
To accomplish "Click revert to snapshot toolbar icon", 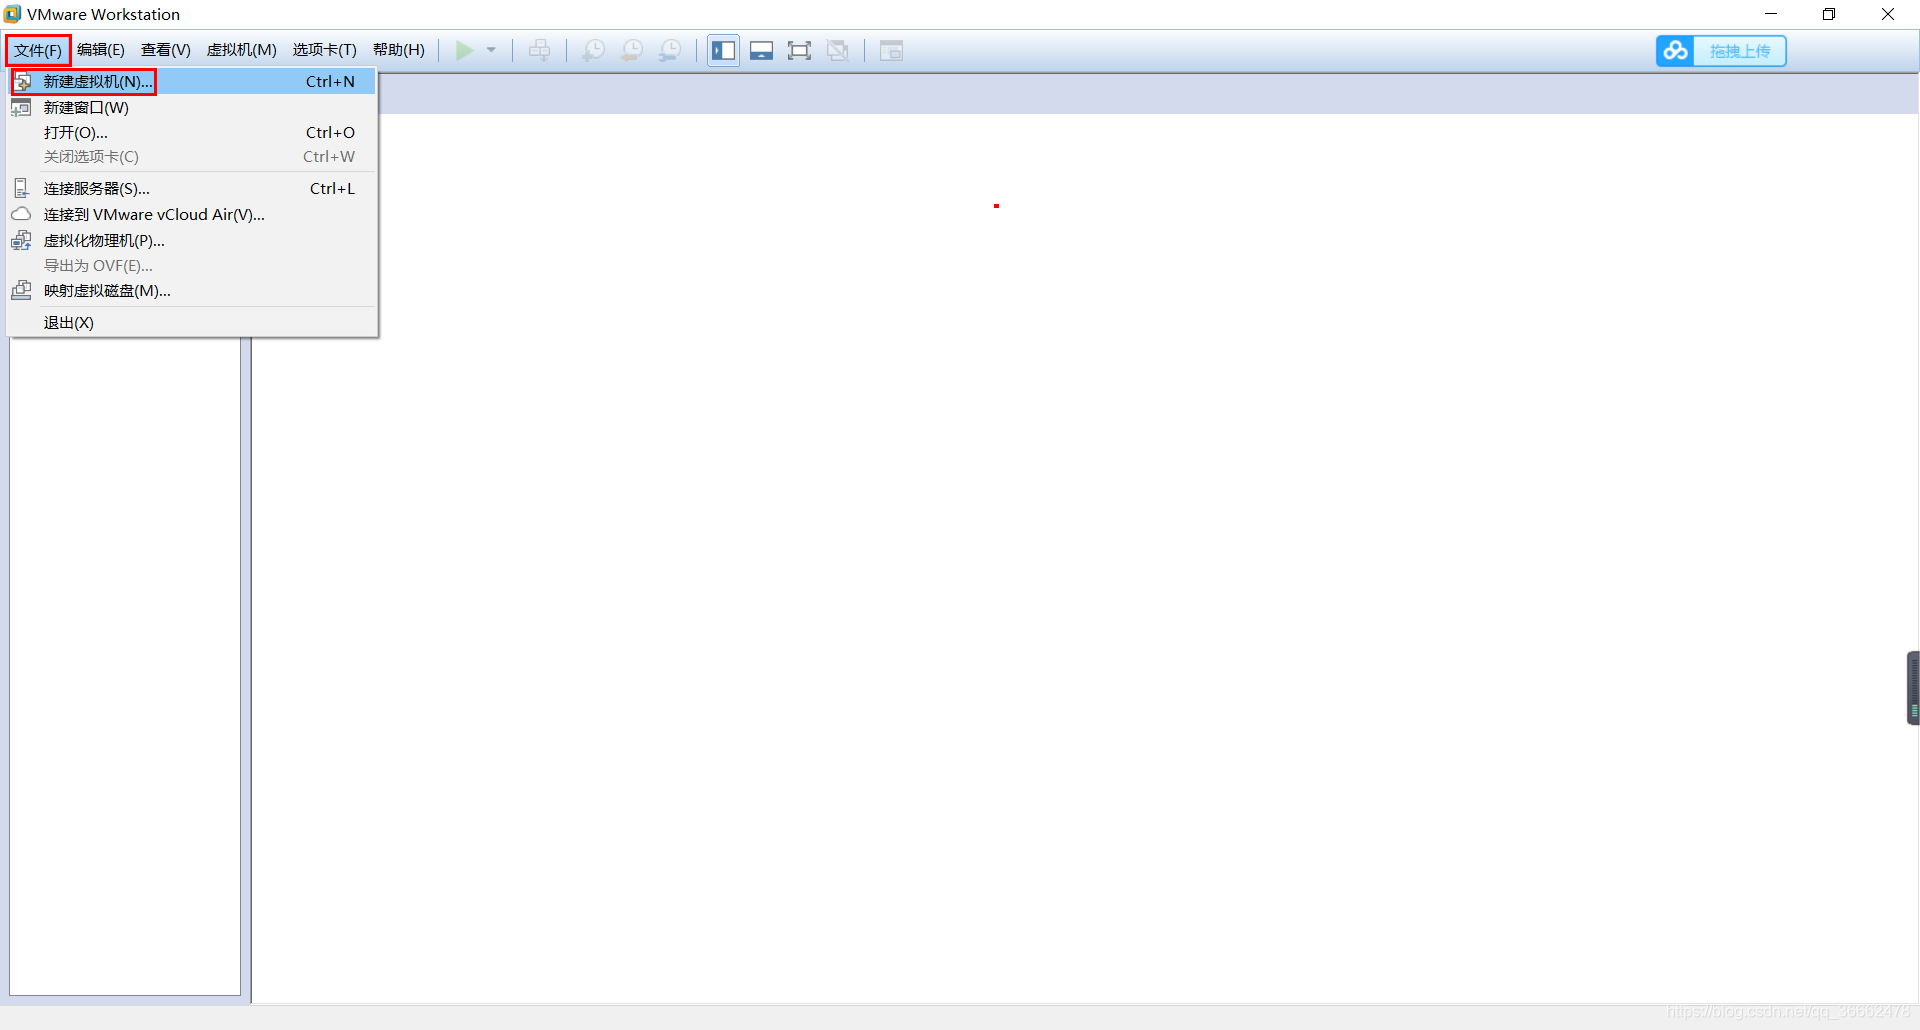I will tap(632, 50).
